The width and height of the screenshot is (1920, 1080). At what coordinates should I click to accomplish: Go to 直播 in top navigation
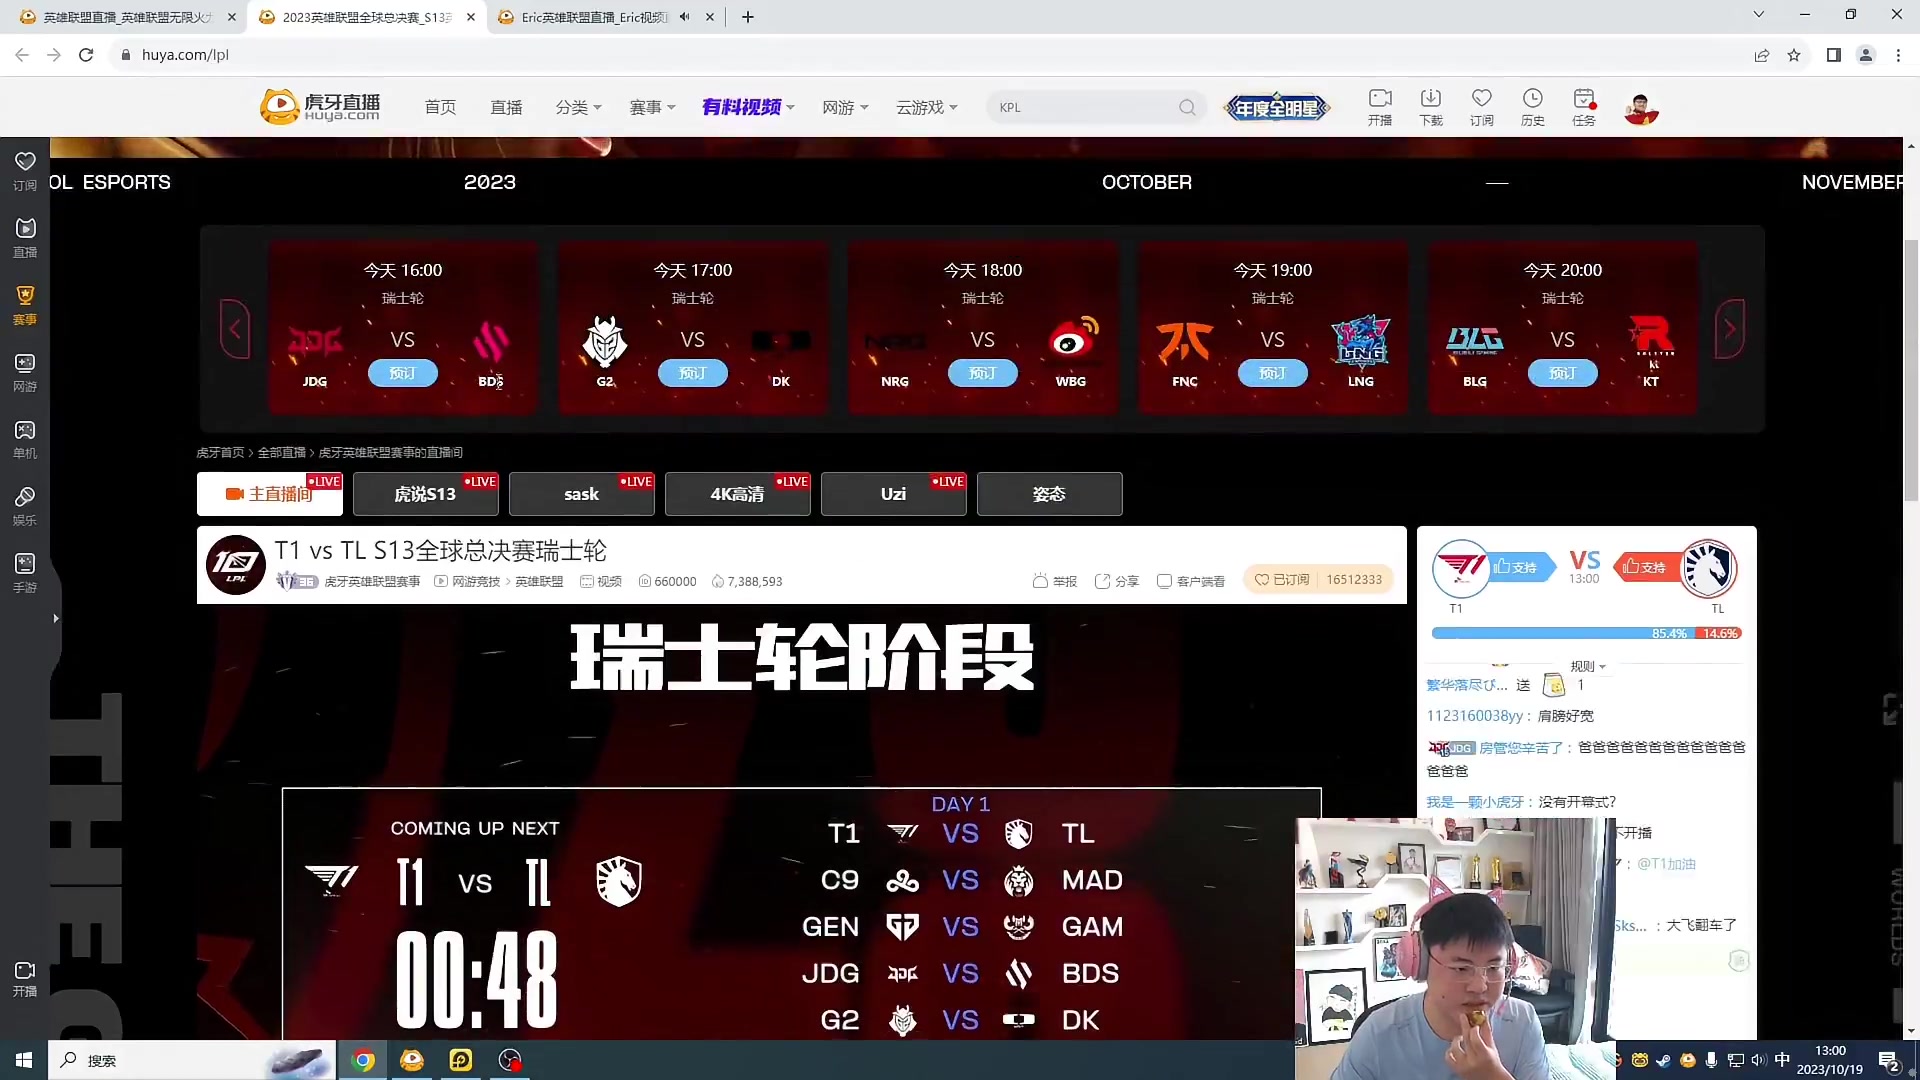pos(506,107)
